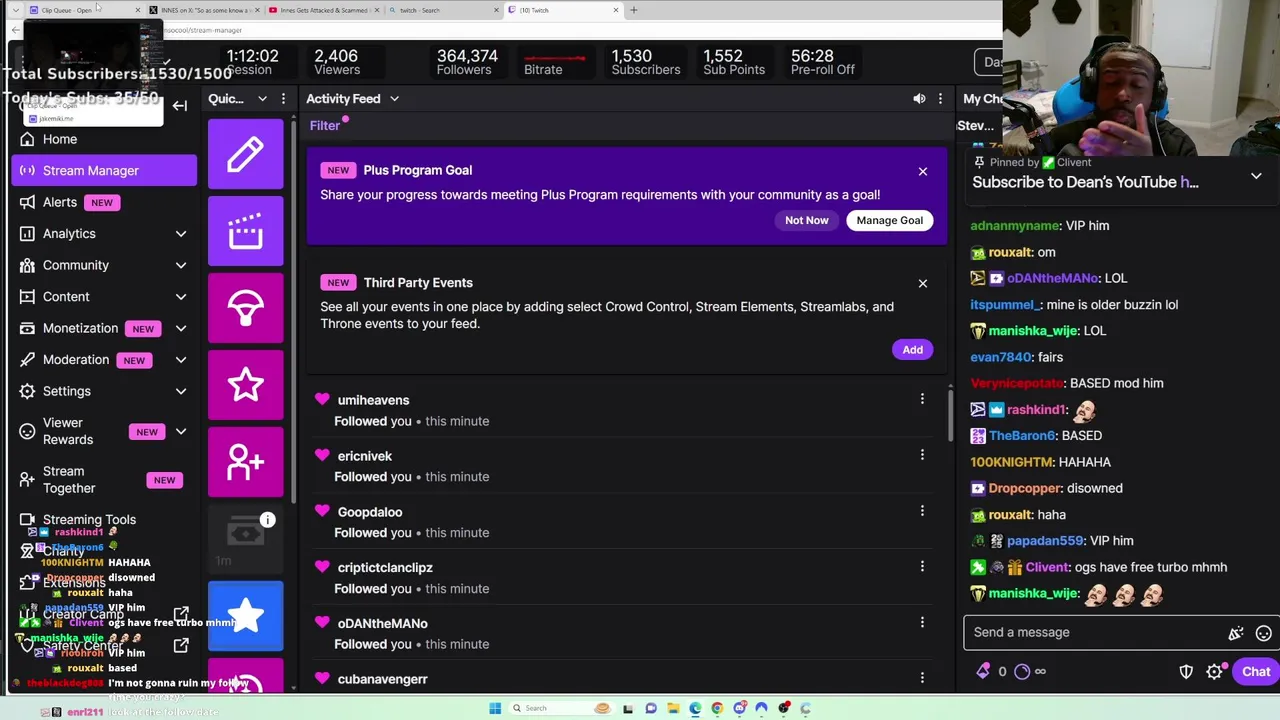Click the Manage Goal button
Image resolution: width=1280 pixels, height=720 pixels.
889,220
